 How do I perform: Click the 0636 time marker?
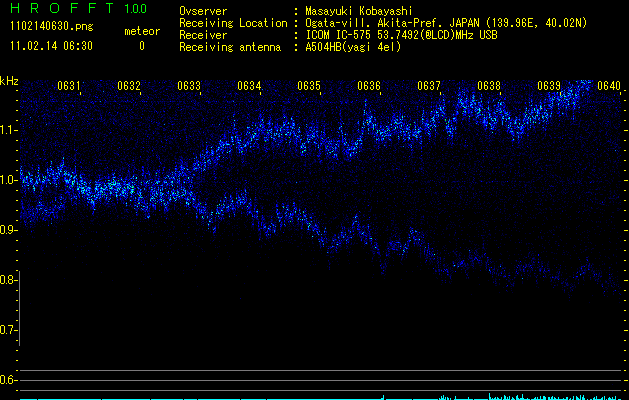point(369,86)
